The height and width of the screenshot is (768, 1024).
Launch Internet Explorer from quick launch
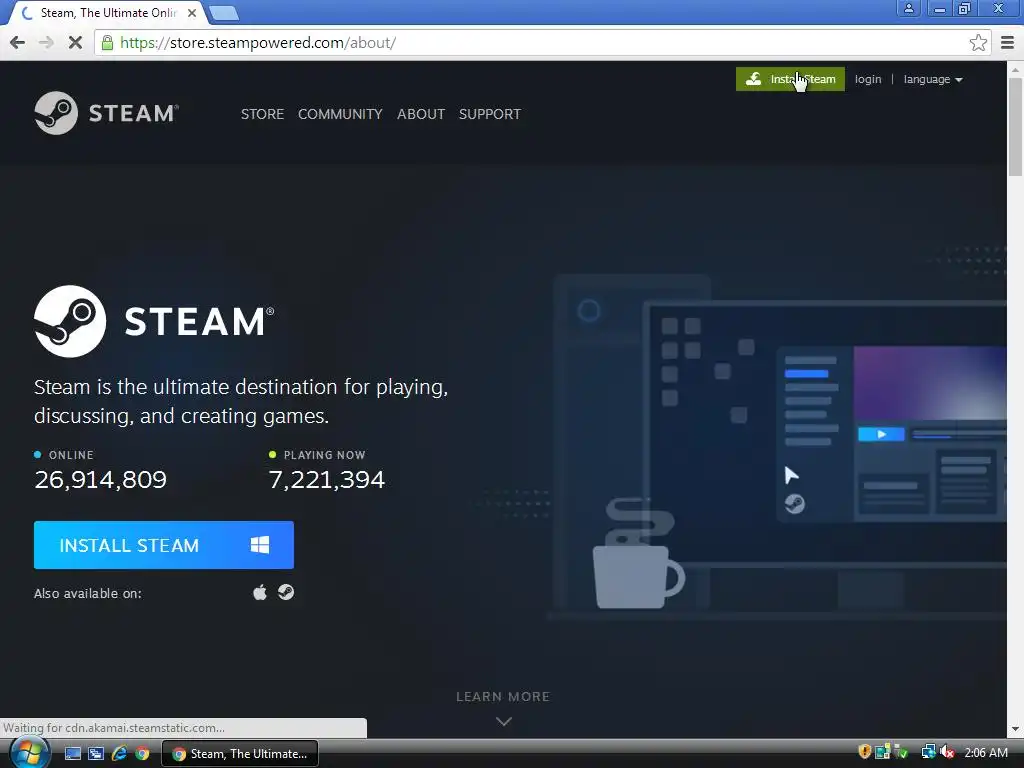119,754
